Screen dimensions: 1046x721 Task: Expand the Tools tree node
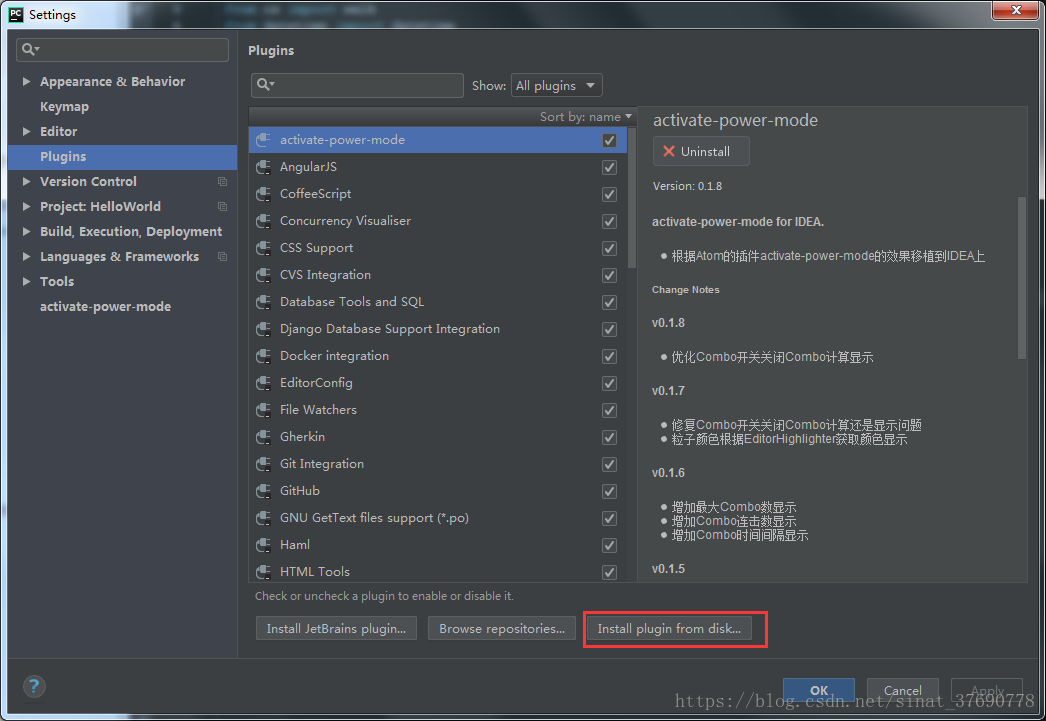tap(26, 281)
